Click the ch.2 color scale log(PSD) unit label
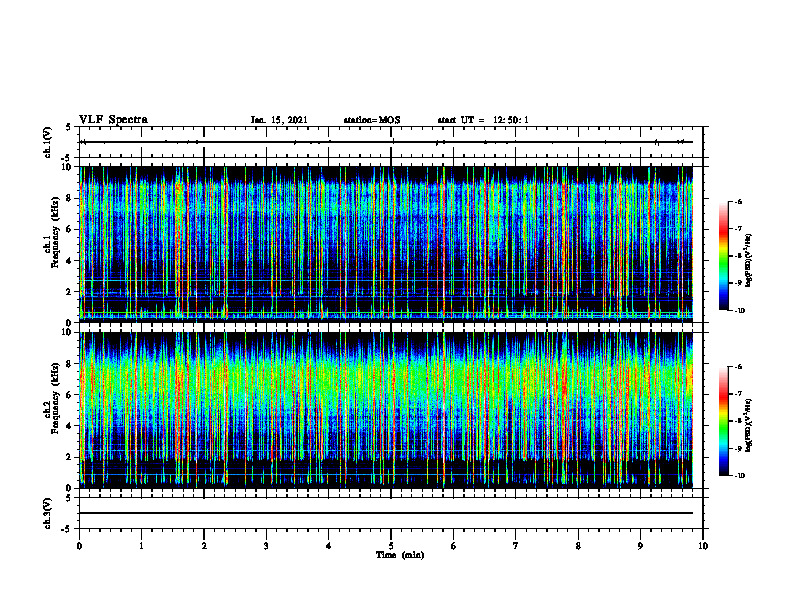 pos(749,425)
